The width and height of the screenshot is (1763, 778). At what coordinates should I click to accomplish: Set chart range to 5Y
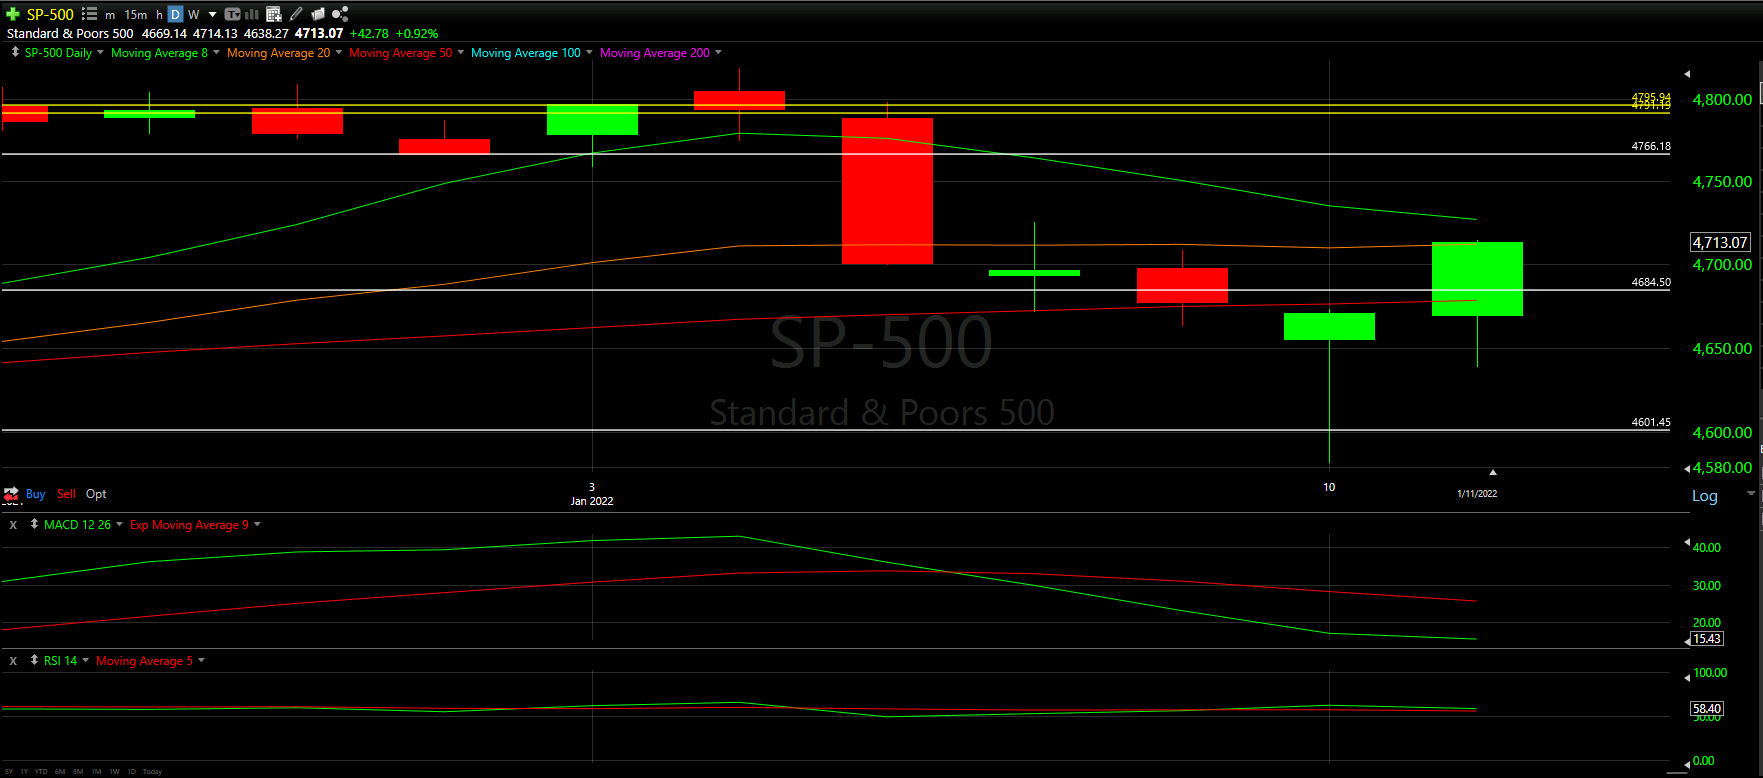(x=9, y=772)
